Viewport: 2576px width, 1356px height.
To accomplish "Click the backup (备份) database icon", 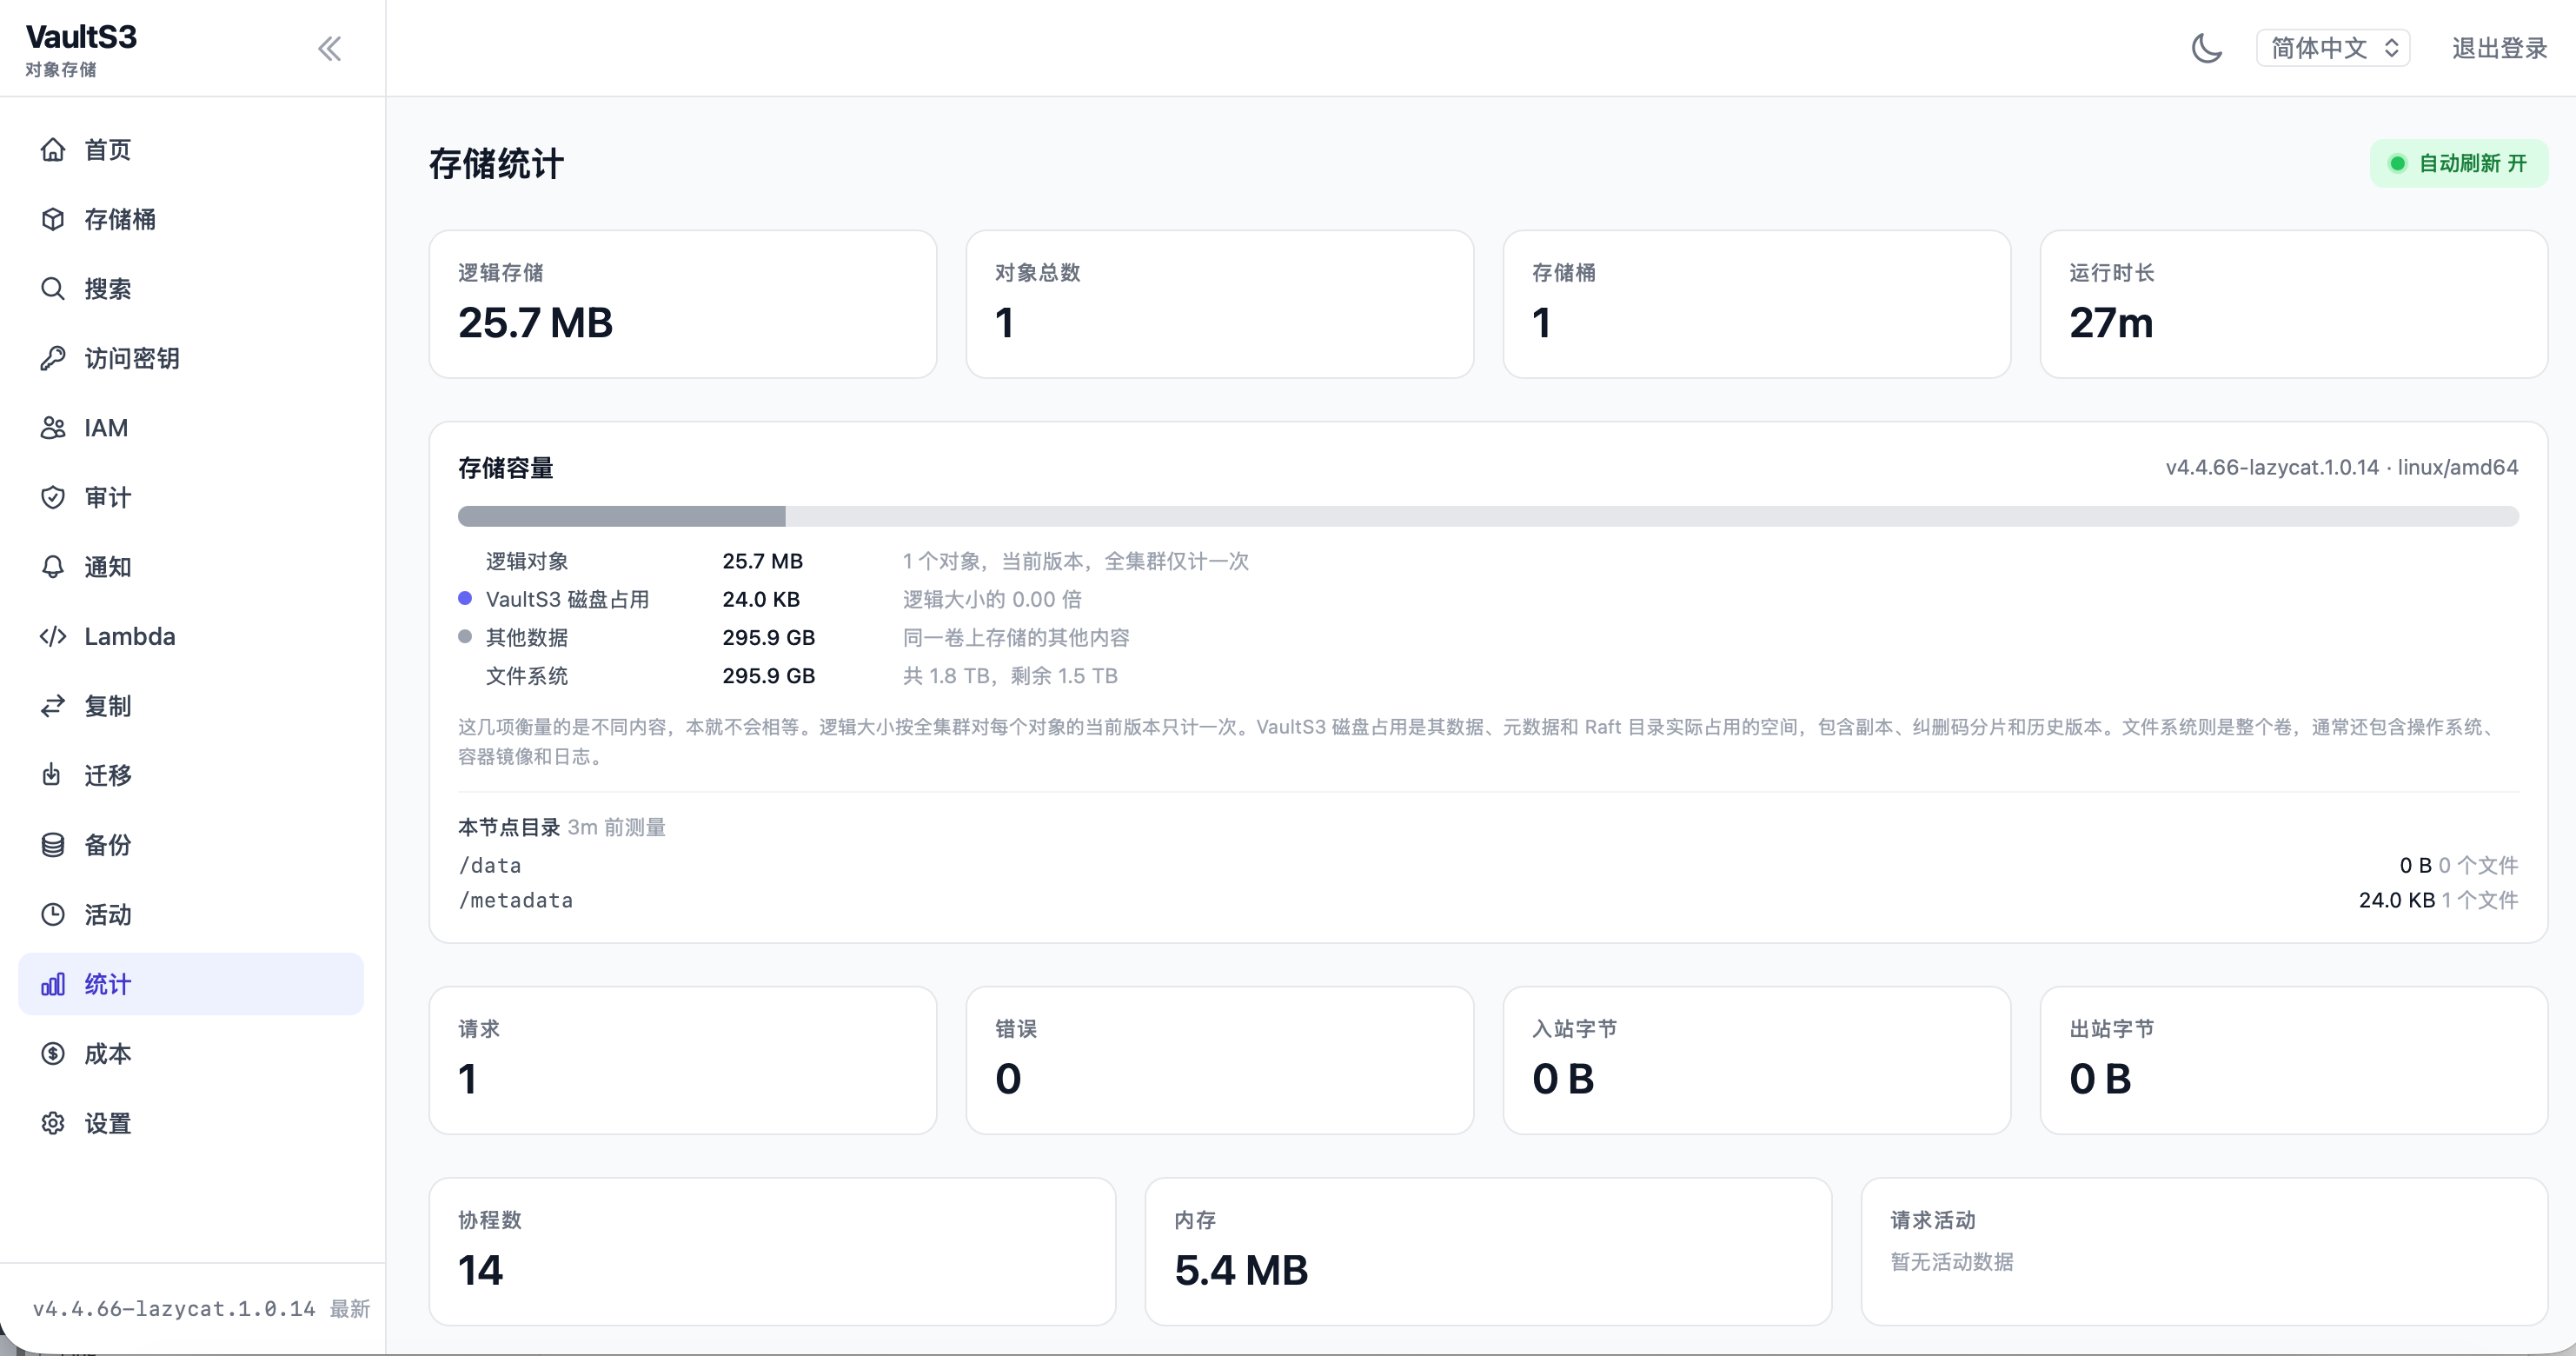I will pyautogui.click(x=53, y=845).
